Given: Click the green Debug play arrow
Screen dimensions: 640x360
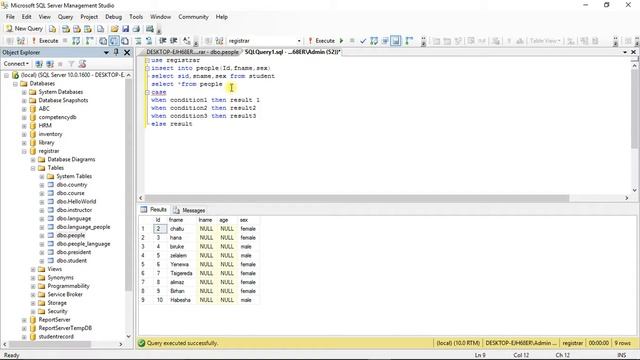Looking at the screenshot, I should tap(342, 41).
